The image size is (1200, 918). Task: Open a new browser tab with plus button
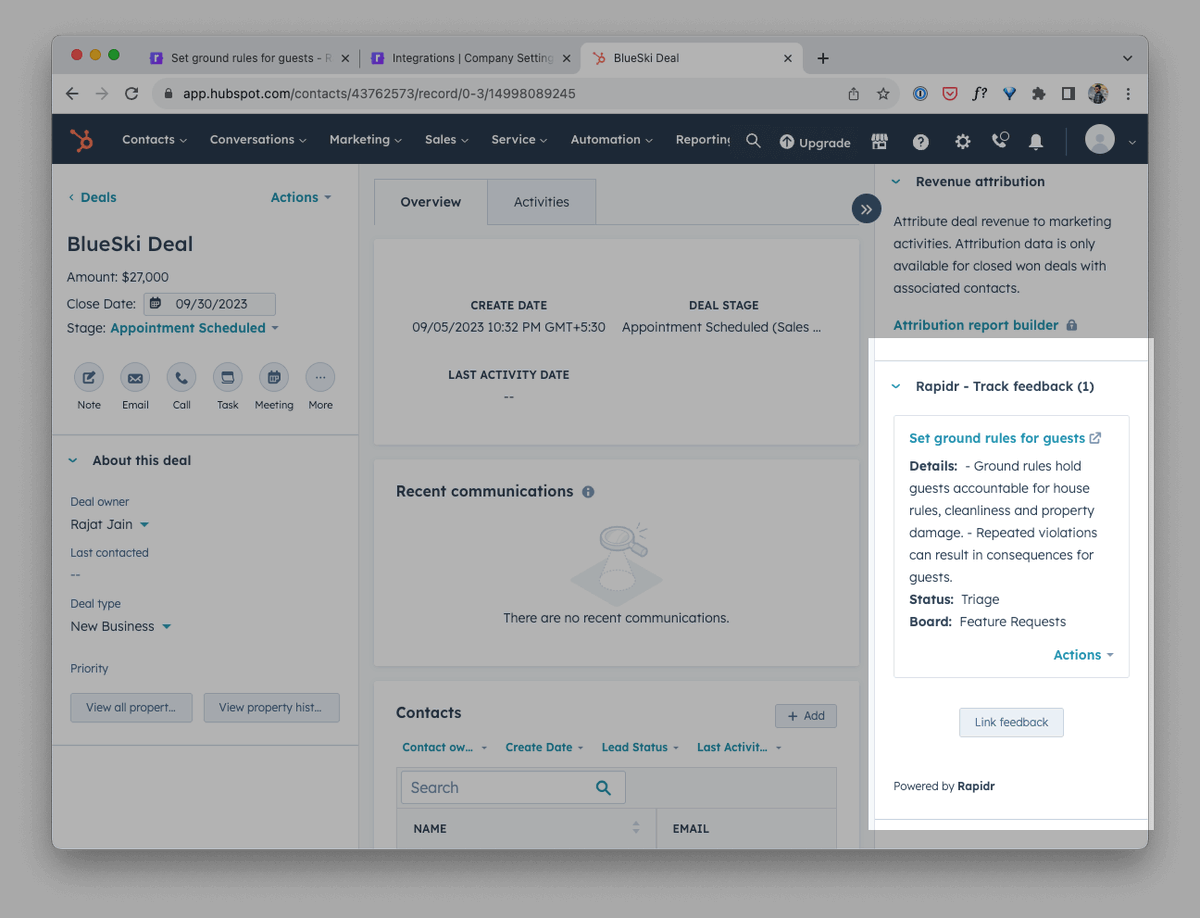pyautogui.click(x=823, y=58)
